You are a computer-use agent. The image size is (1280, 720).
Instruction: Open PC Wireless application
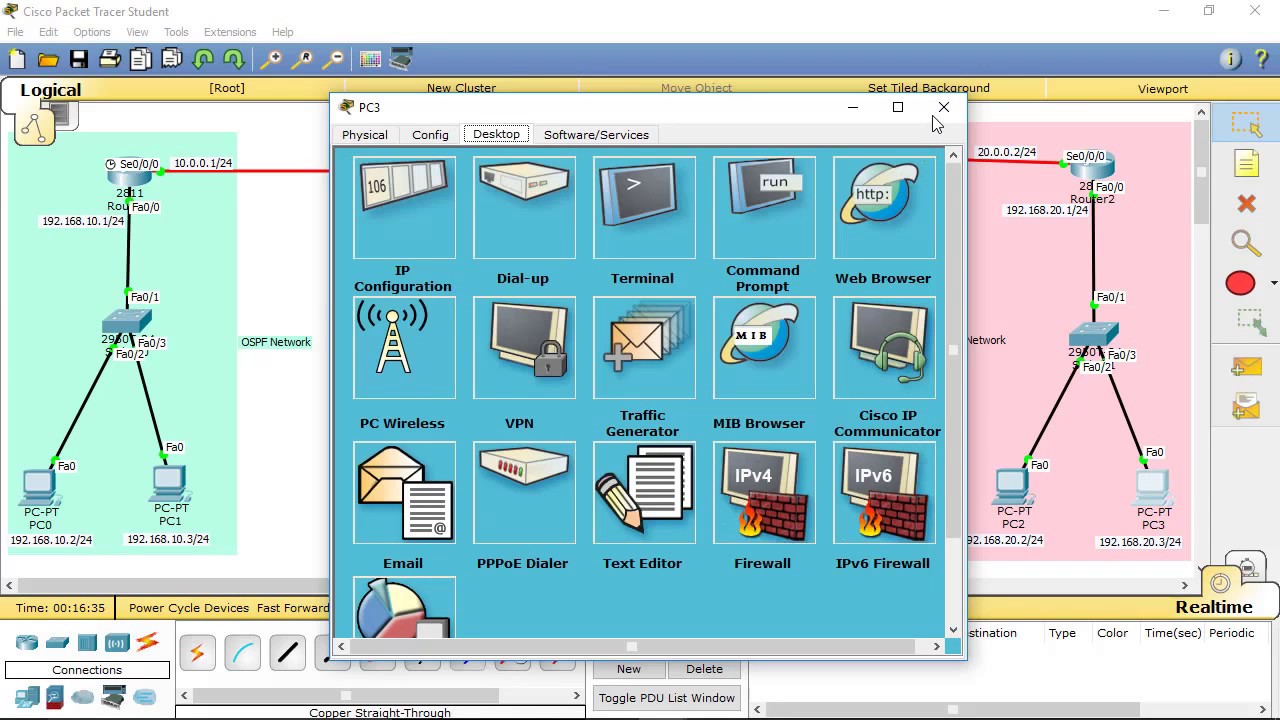[404, 348]
